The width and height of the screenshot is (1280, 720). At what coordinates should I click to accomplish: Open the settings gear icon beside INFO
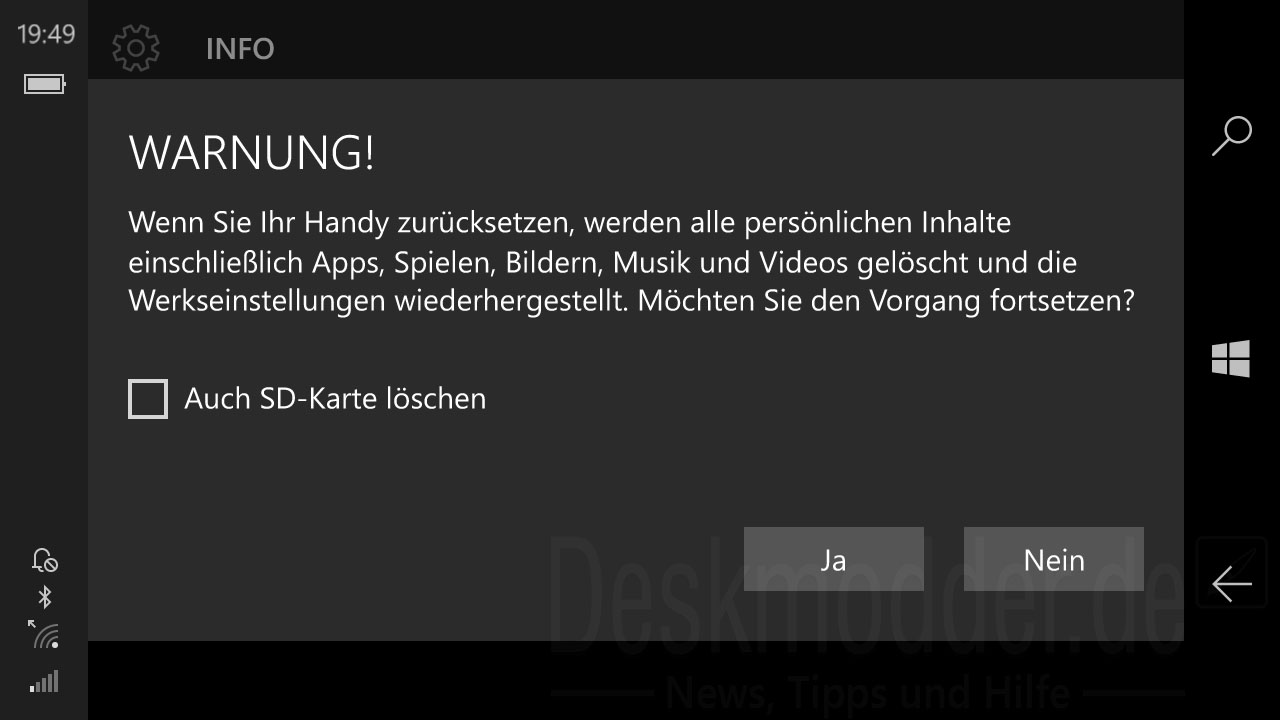coord(136,48)
